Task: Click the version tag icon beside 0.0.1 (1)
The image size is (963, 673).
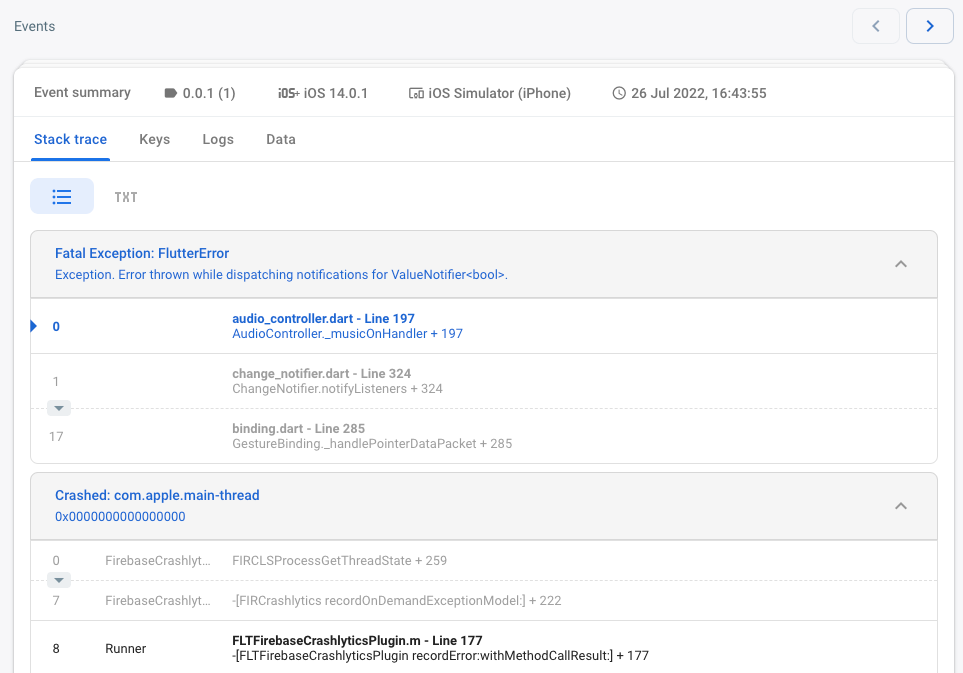Action: pyautogui.click(x=171, y=93)
